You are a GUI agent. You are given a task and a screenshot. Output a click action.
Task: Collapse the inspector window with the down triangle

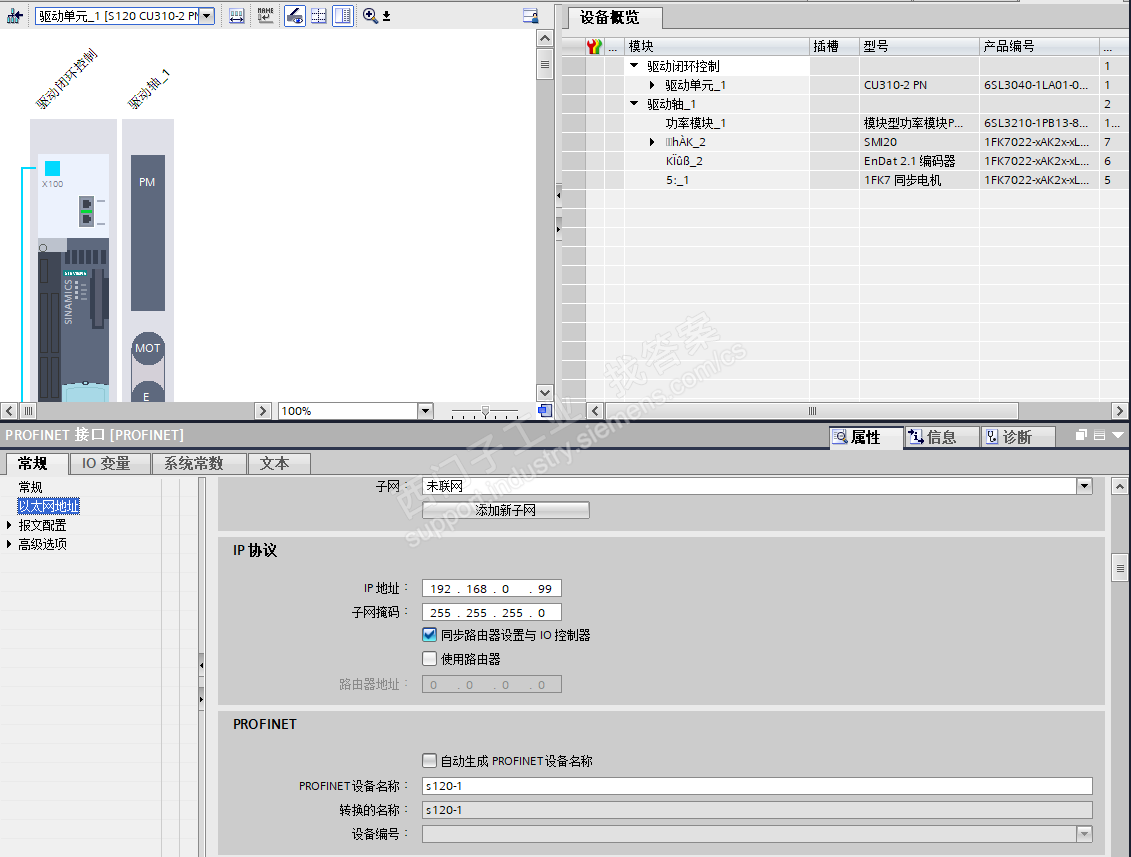1118,435
